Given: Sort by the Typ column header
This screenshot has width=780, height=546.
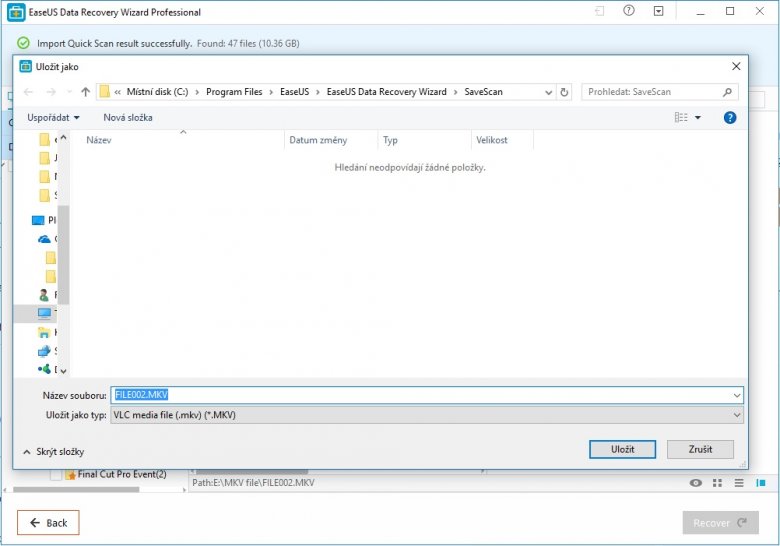Looking at the screenshot, I should coord(424,140).
